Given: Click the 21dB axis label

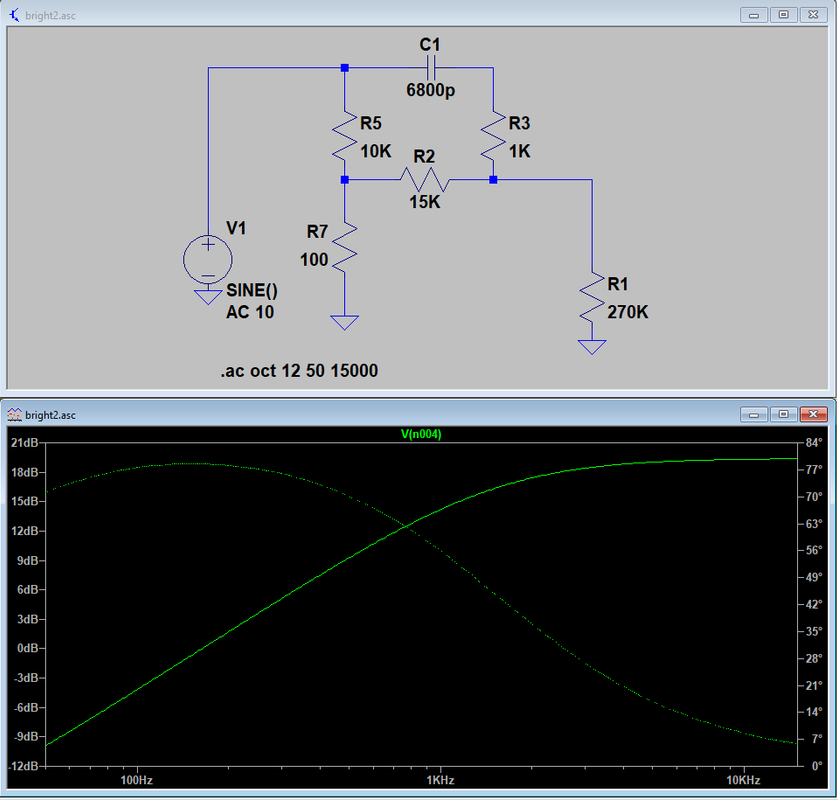Looking at the screenshot, I should point(25,442).
